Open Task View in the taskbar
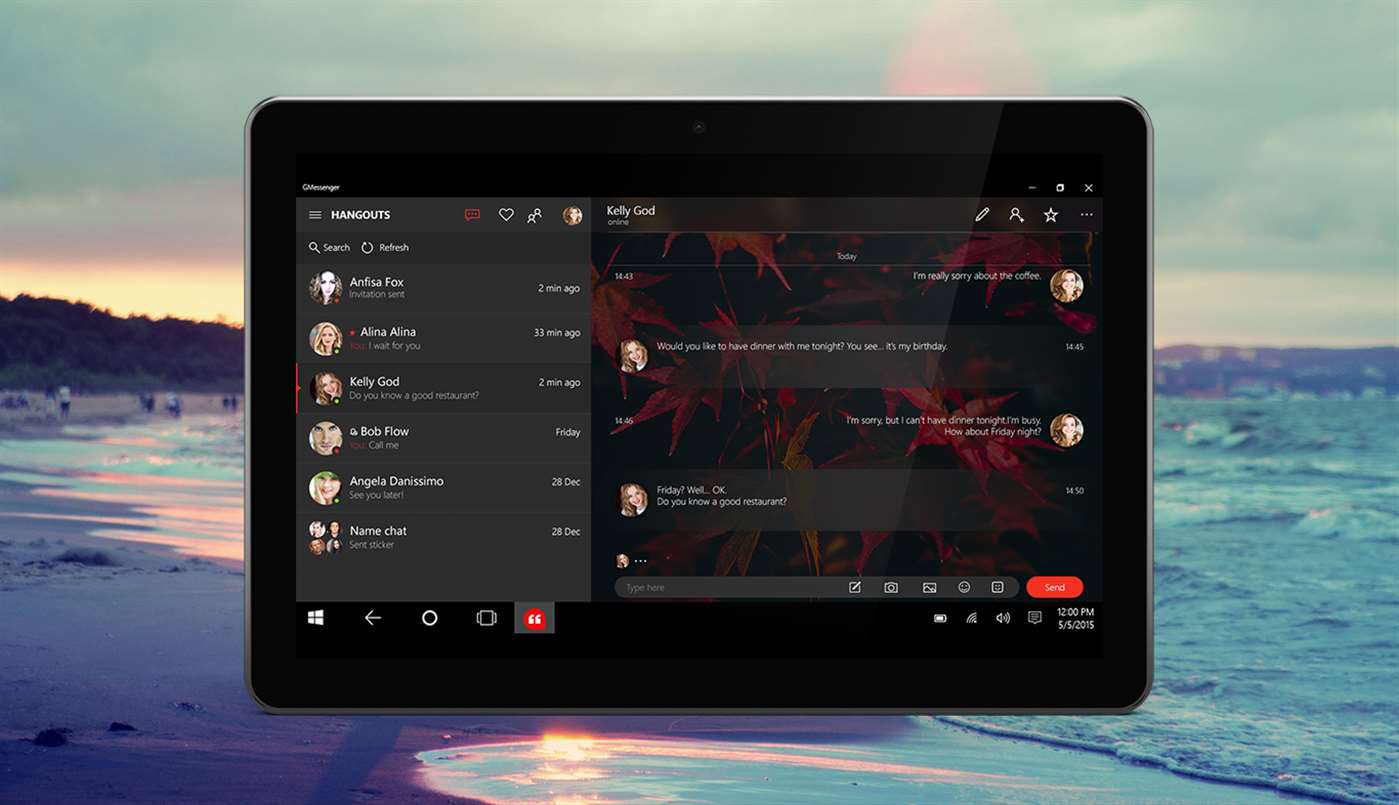 click(486, 618)
